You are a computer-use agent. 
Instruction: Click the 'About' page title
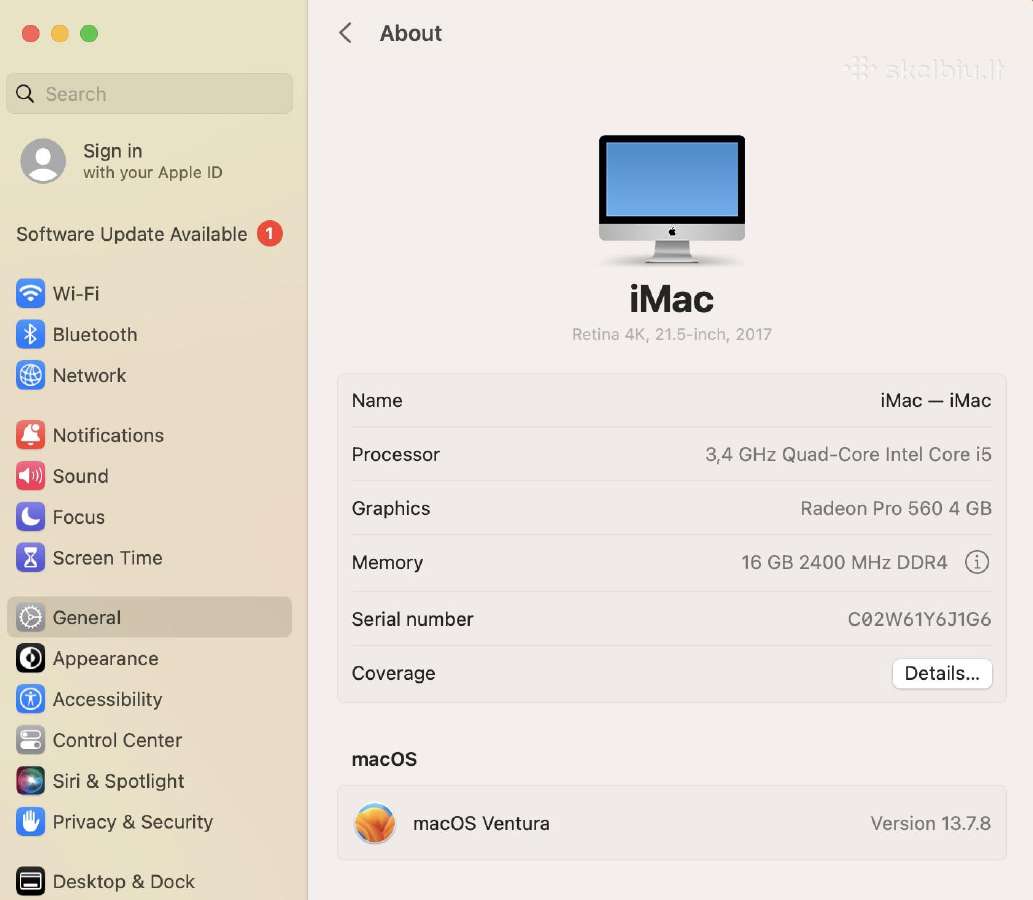[x=410, y=33]
